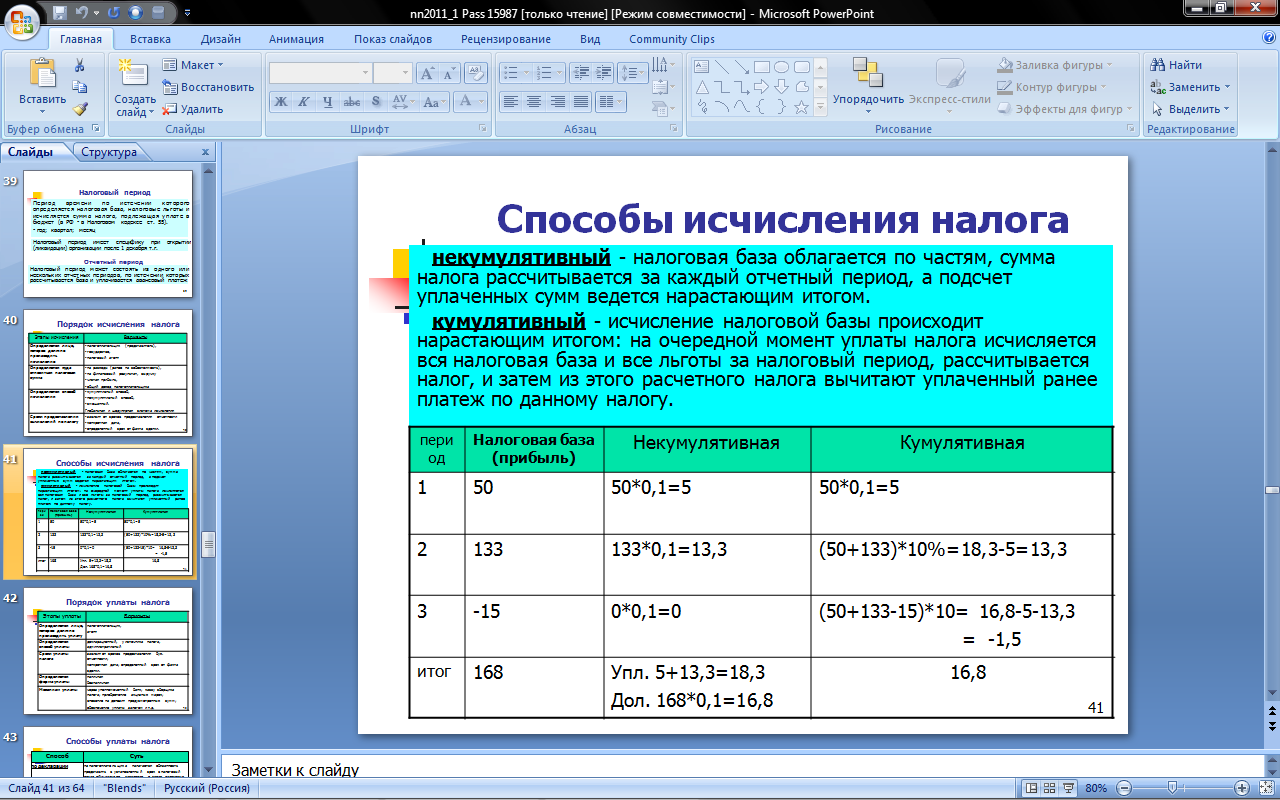This screenshot has height=800, width=1280.
Task: Open the Анимация ribbon tab
Action: click(296, 39)
